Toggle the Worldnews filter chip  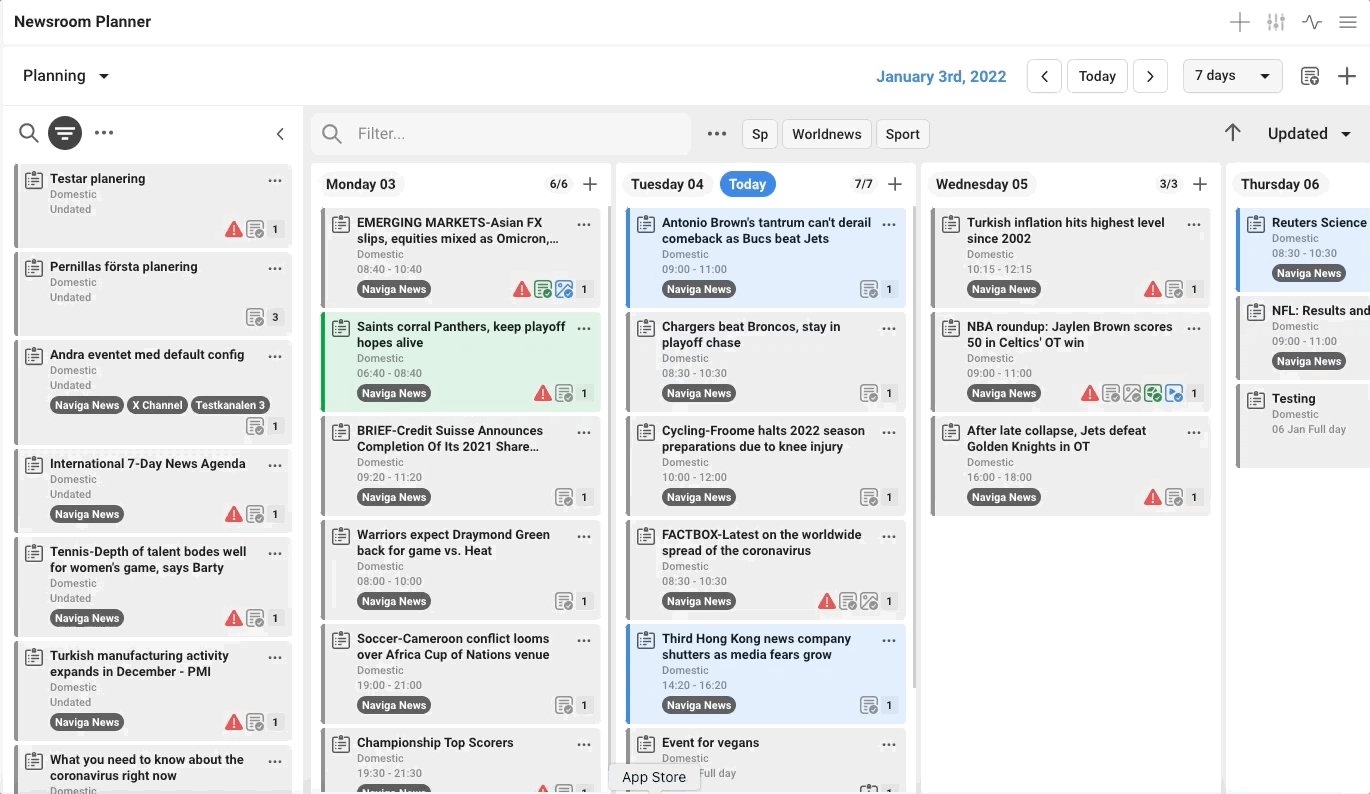pyautogui.click(x=826, y=134)
